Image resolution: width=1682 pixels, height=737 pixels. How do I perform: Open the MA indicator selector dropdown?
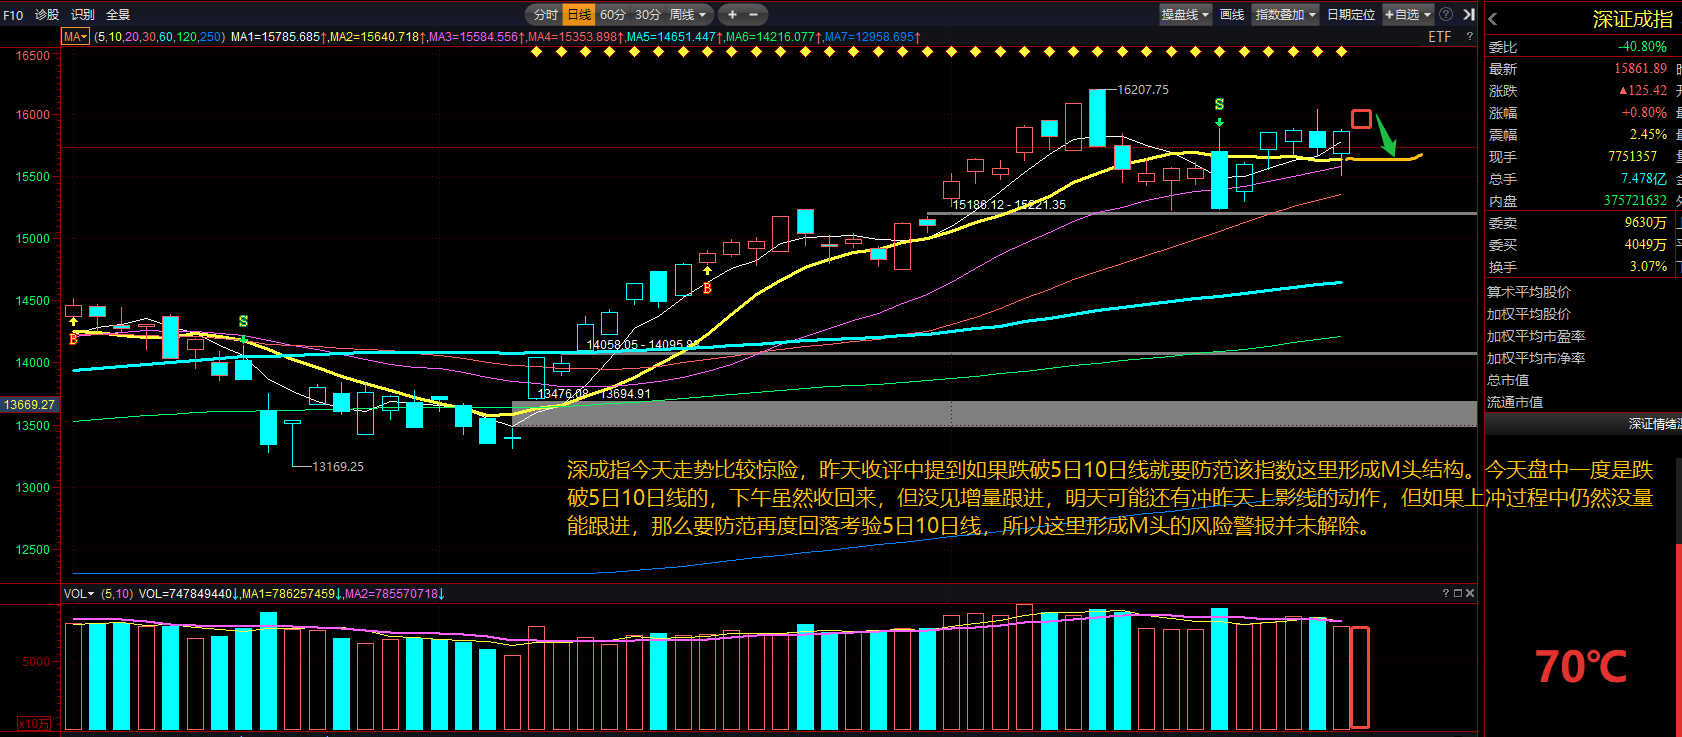pos(76,36)
